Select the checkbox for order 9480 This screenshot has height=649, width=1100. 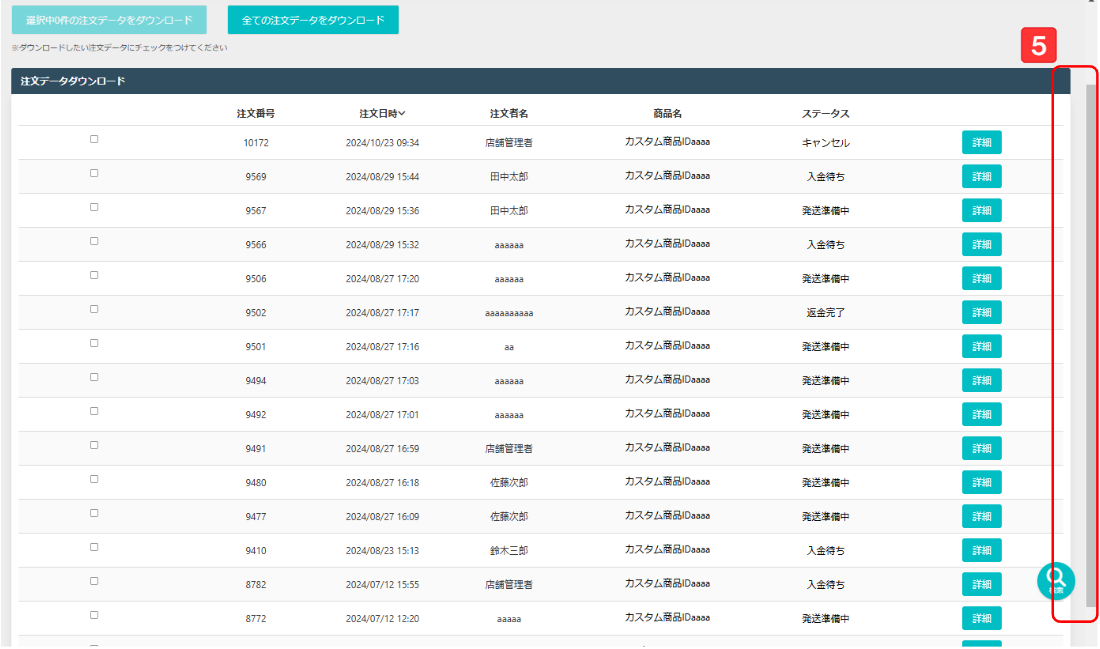[x=94, y=479]
